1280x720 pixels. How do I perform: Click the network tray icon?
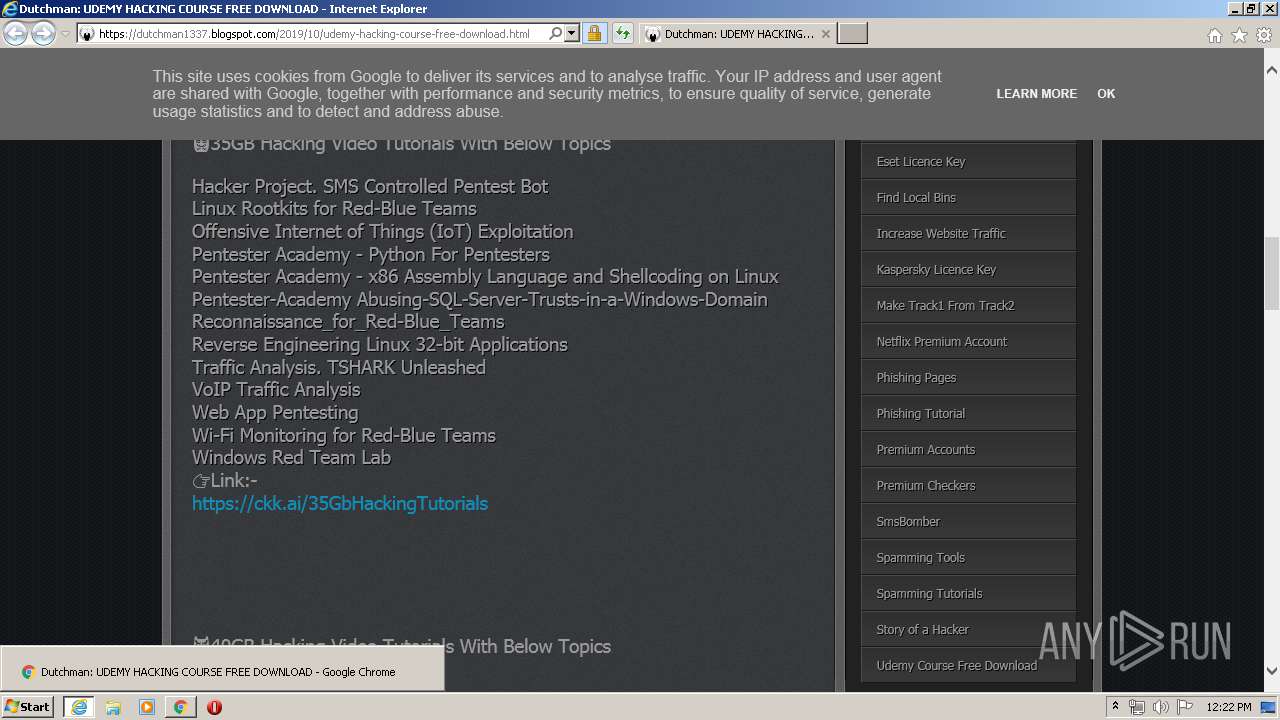click(x=1137, y=707)
